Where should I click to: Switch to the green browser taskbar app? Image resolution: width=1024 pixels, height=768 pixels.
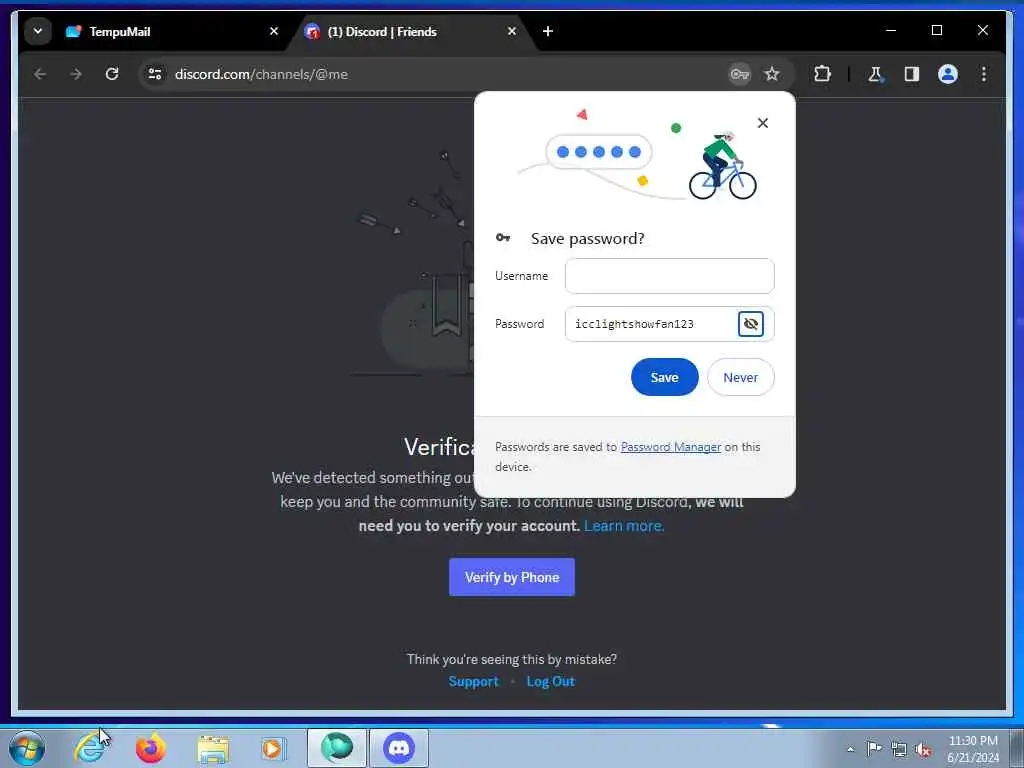pos(337,748)
